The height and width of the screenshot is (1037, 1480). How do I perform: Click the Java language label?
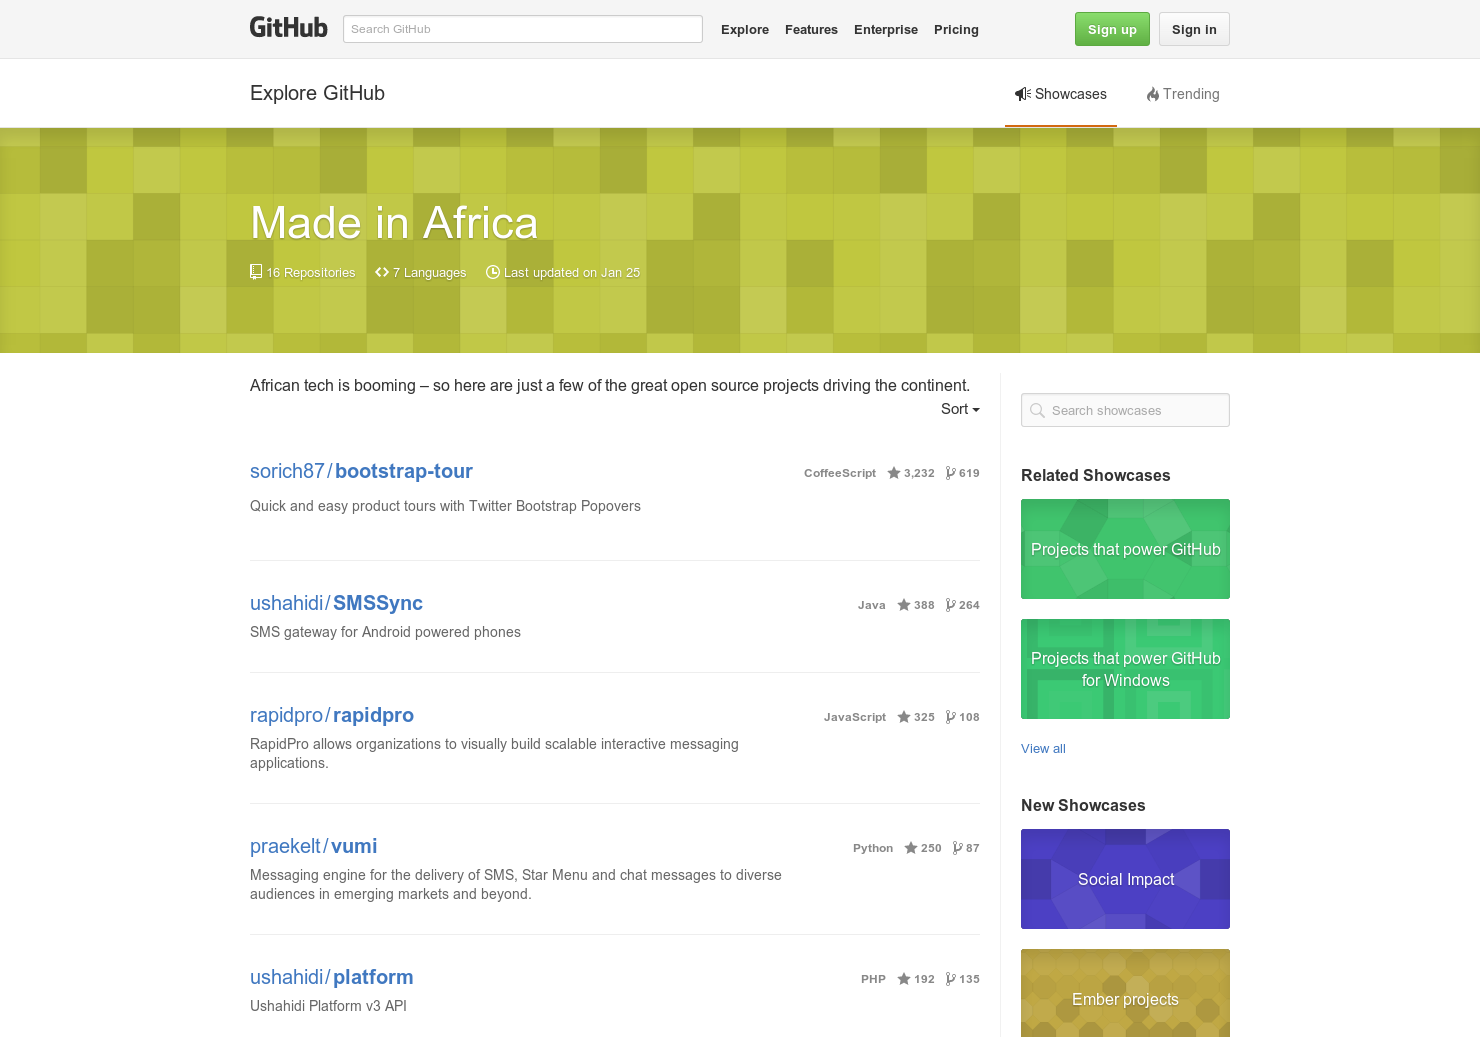click(x=871, y=605)
